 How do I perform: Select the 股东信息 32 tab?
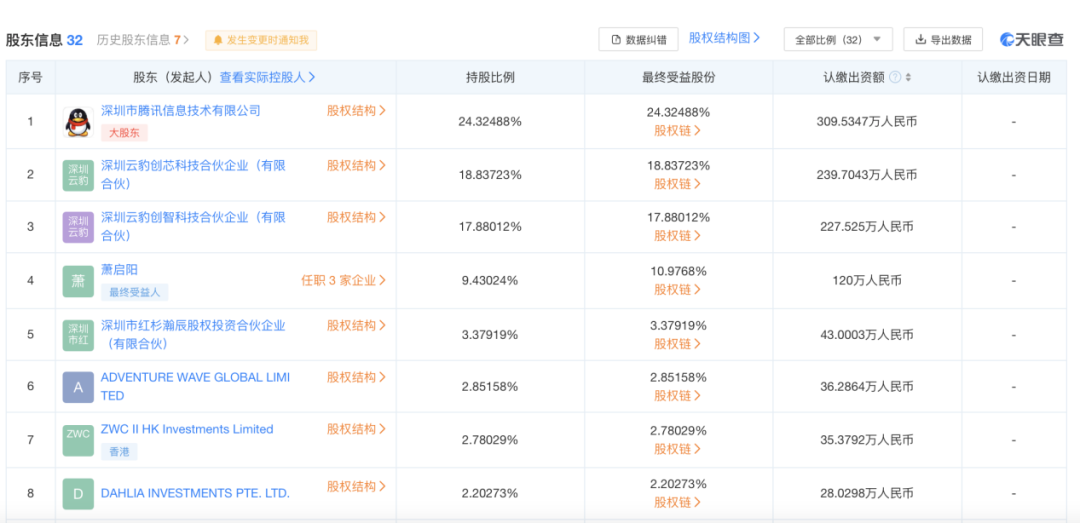point(44,40)
